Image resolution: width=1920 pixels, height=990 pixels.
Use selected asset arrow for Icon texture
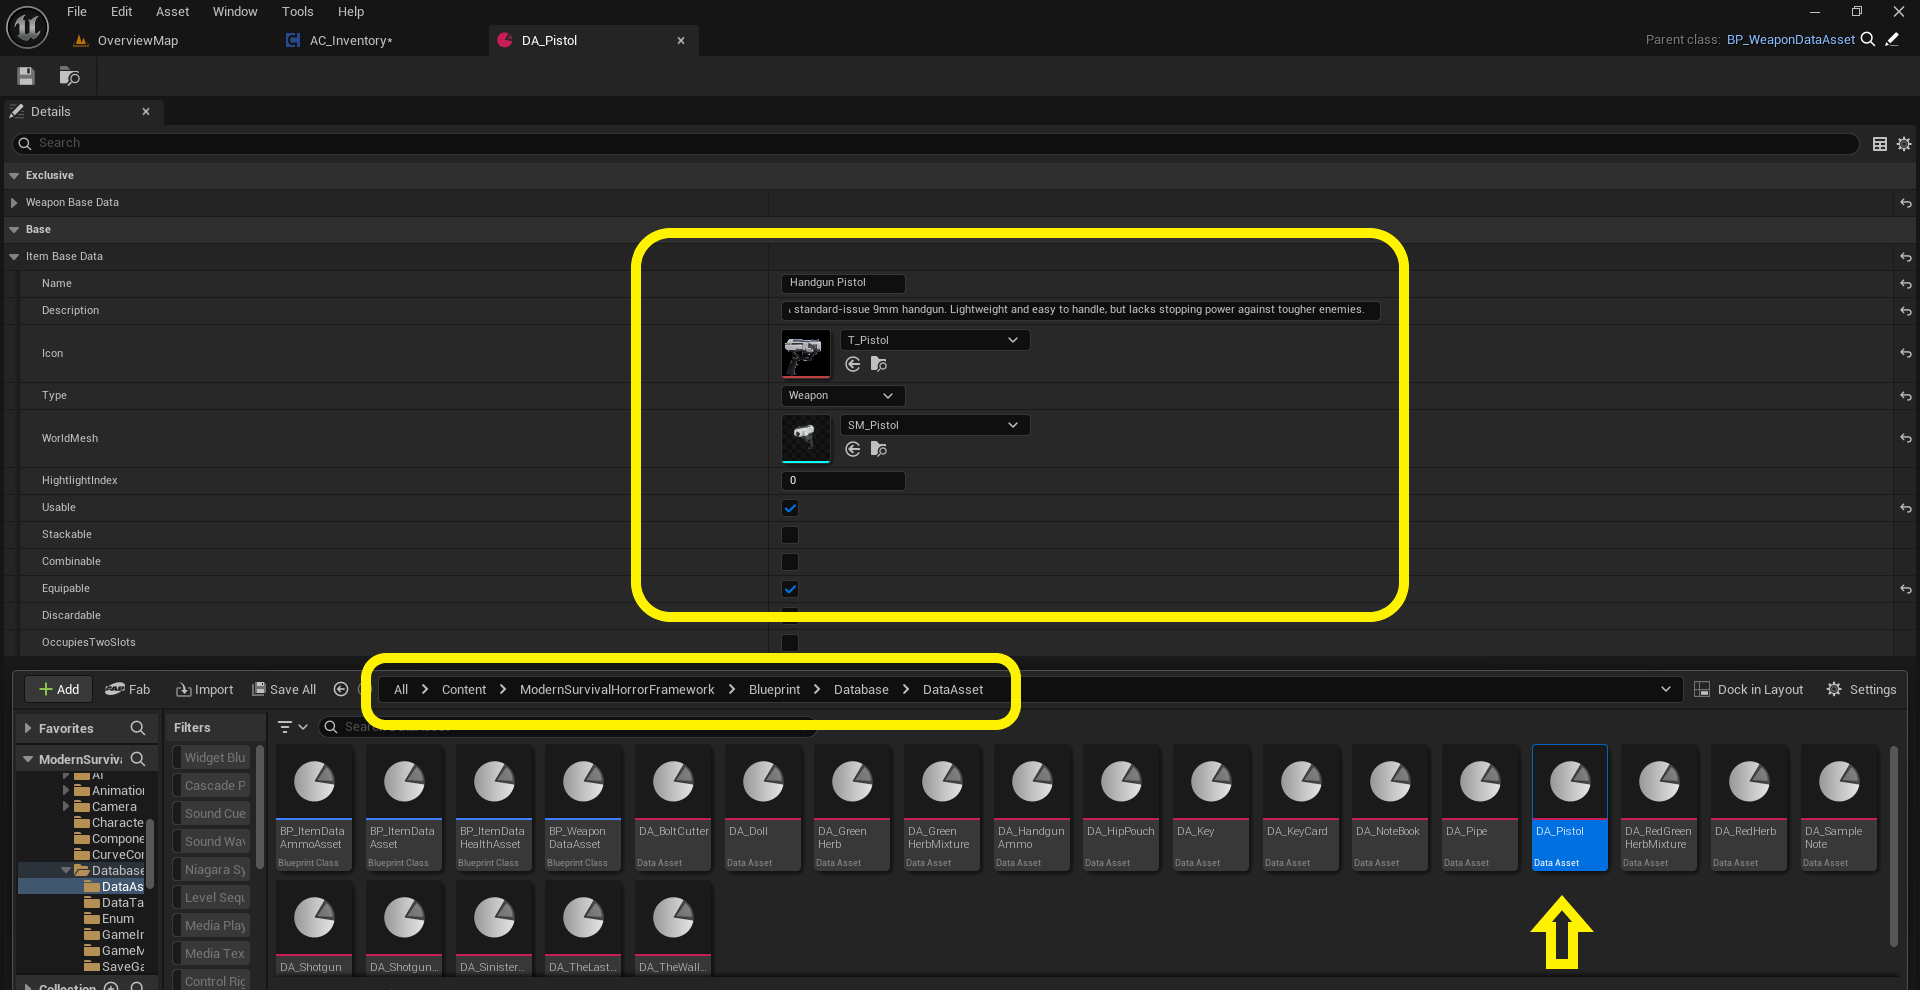(853, 365)
